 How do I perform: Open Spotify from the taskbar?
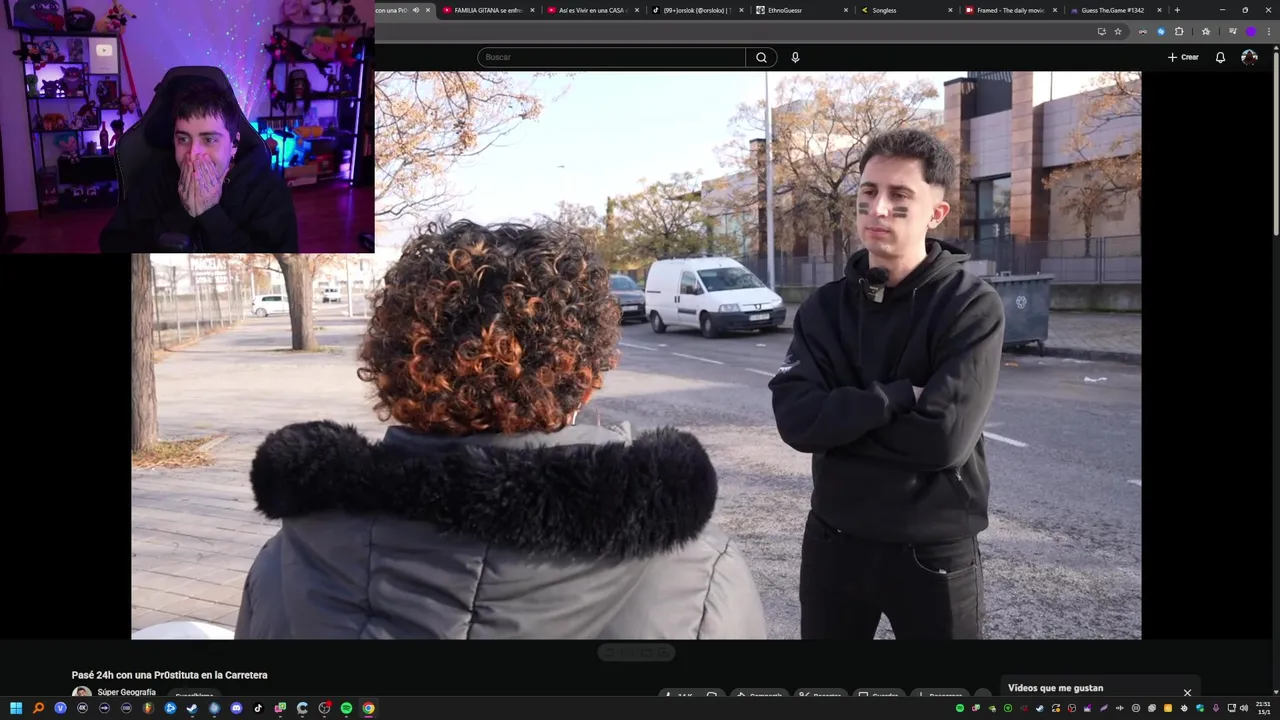[346, 708]
